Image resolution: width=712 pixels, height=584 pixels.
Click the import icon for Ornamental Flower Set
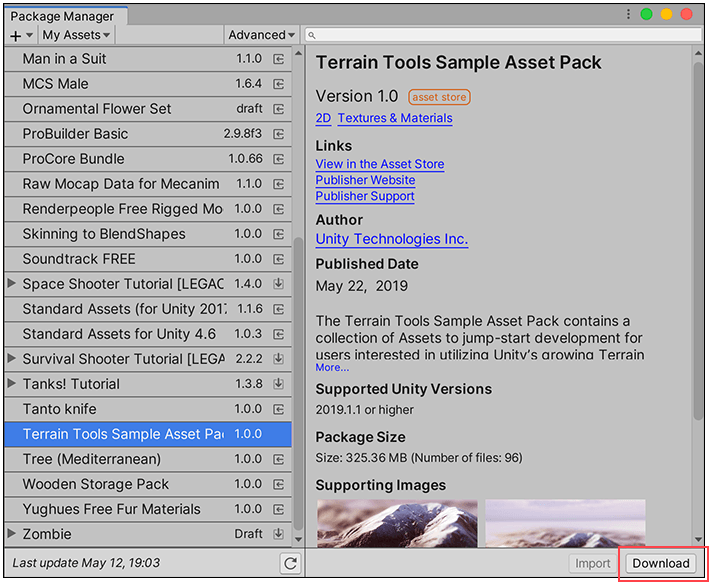coord(278,109)
